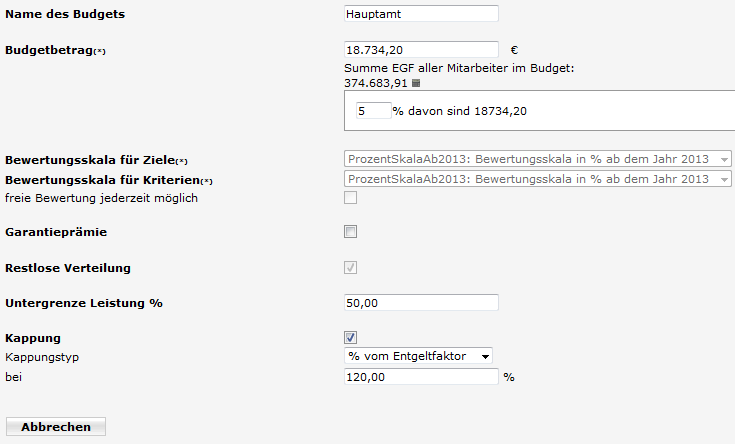Click the davon sind 18734,20 text

tap(467, 111)
